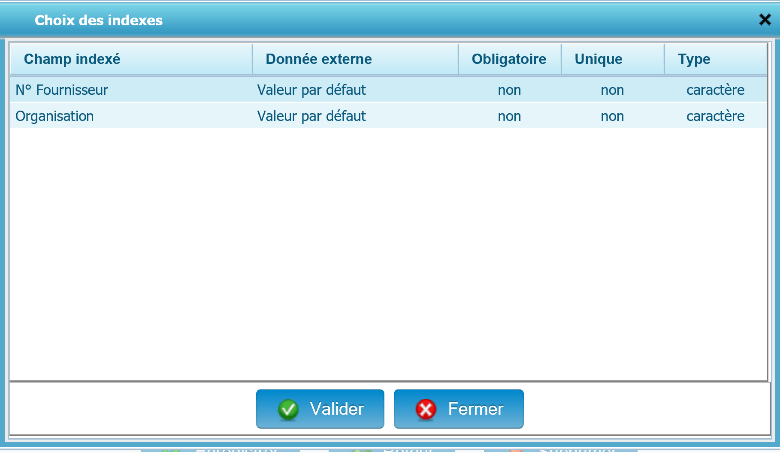
Task: Open Donnée externe value for N° Fournisseur
Action: click(311, 90)
